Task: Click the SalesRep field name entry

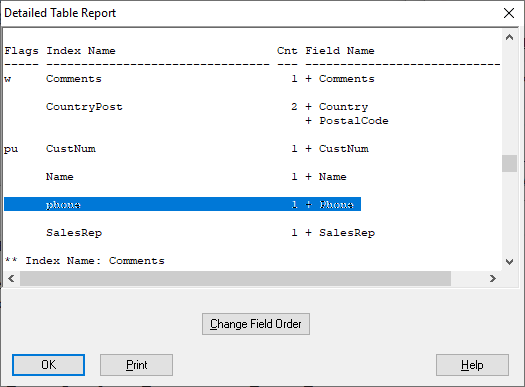Action: (347, 233)
